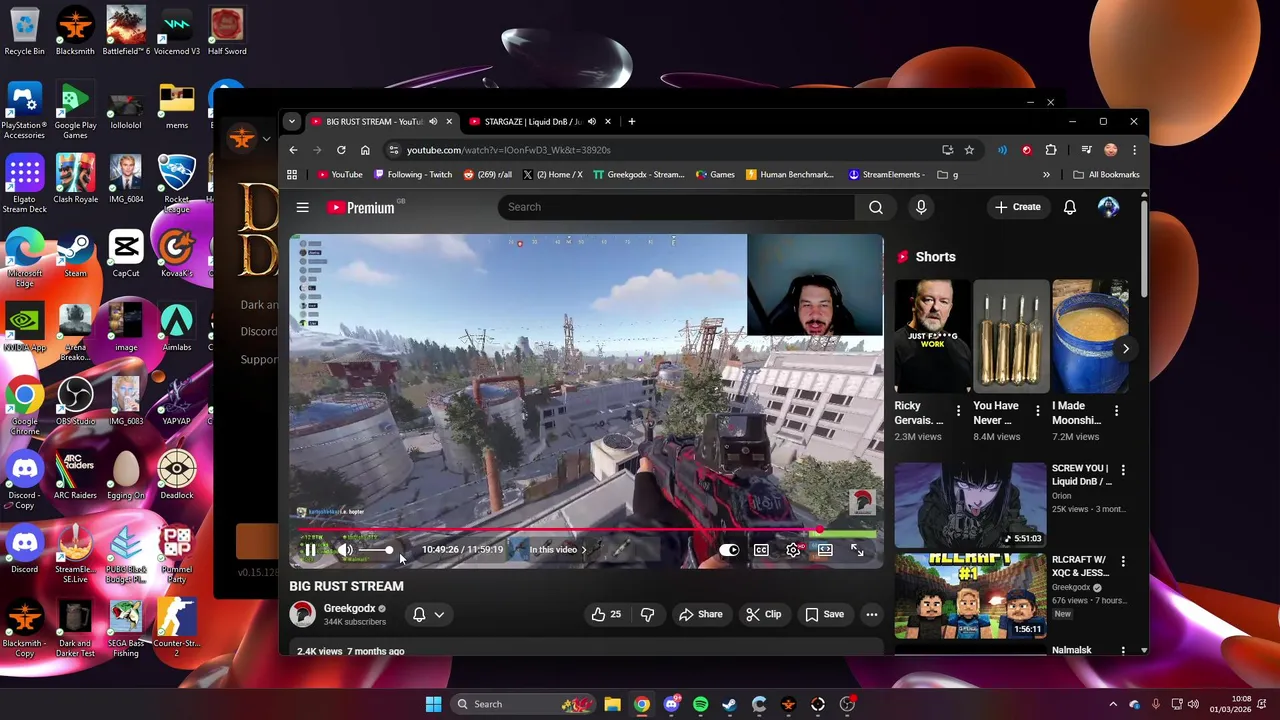
Task: Open the player settings gear
Action: click(x=793, y=550)
